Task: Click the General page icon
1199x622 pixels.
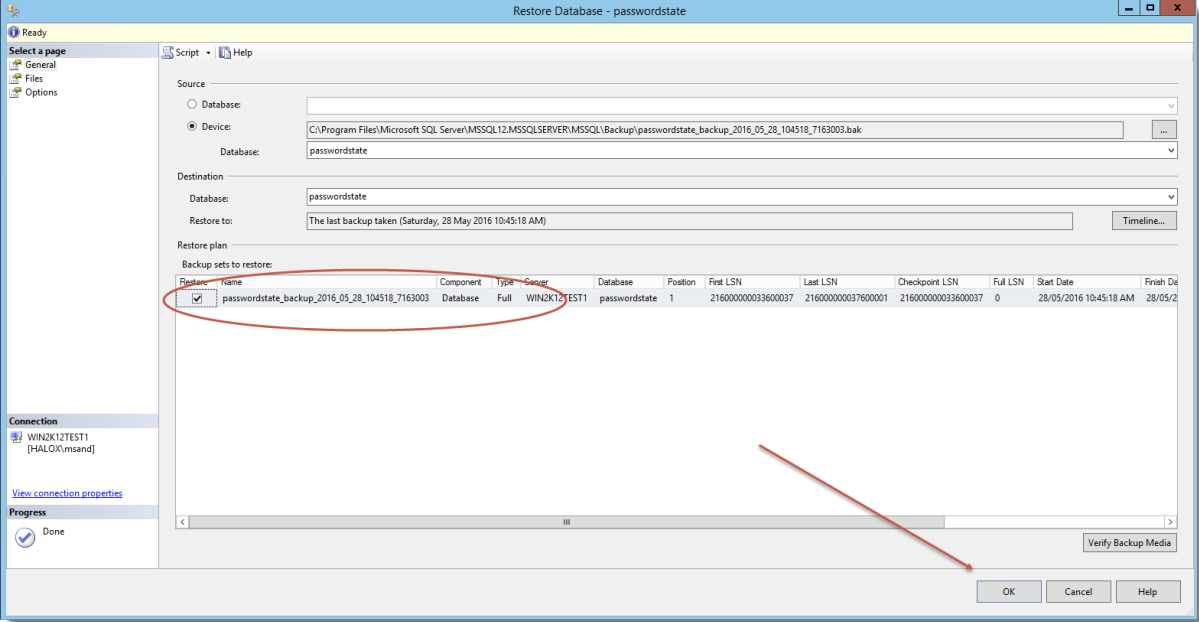Action: tap(15, 65)
